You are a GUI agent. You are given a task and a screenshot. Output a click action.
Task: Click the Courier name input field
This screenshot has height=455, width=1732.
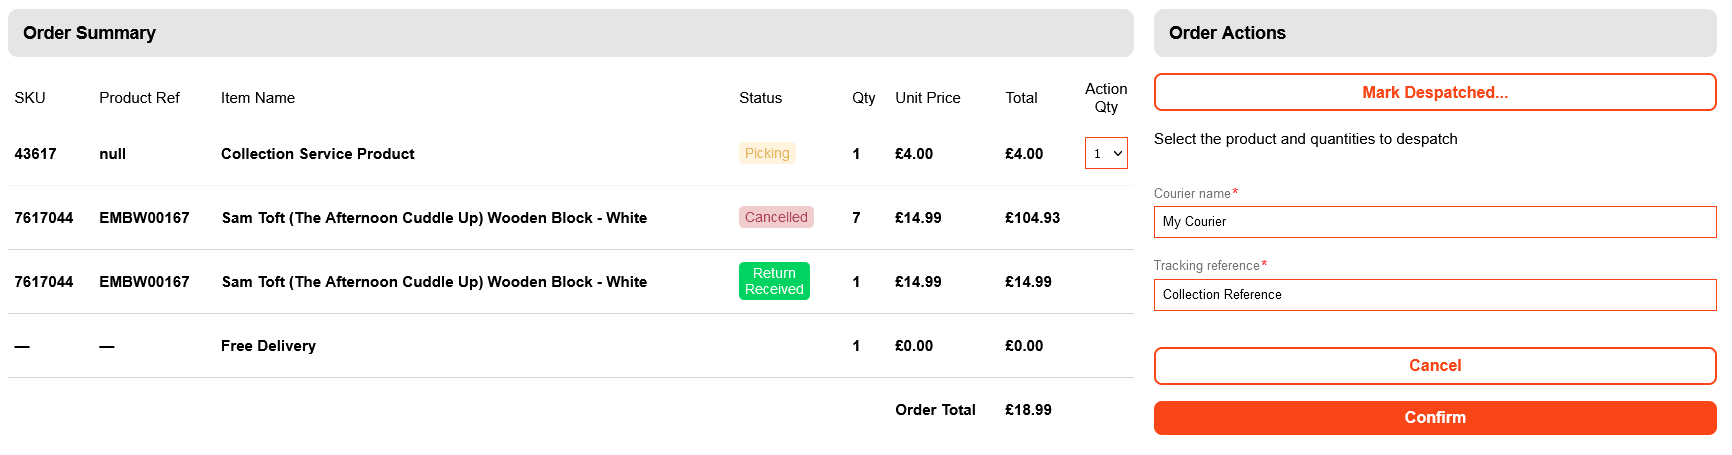coord(1434,222)
